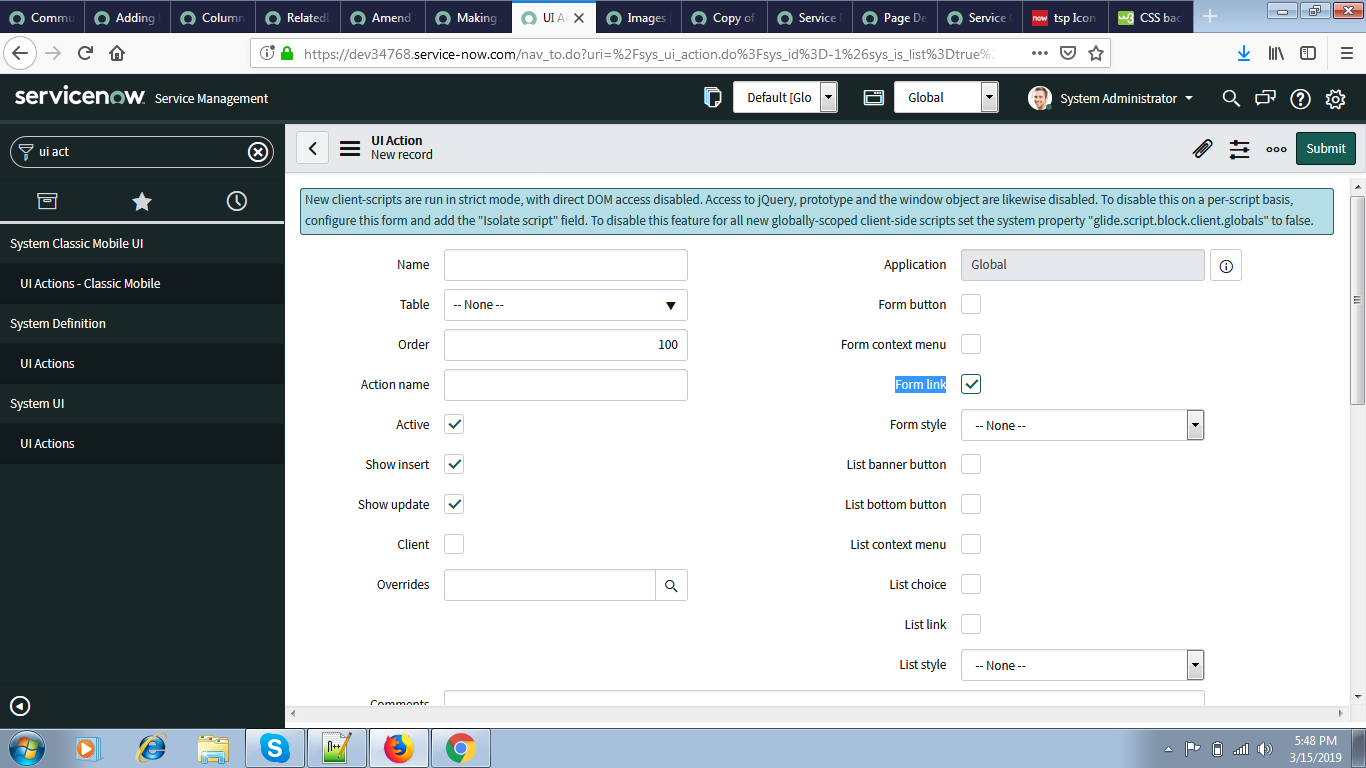Viewport: 1366px width, 768px height.
Task: Open the Form style dropdown
Action: pyautogui.click(x=1195, y=425)
